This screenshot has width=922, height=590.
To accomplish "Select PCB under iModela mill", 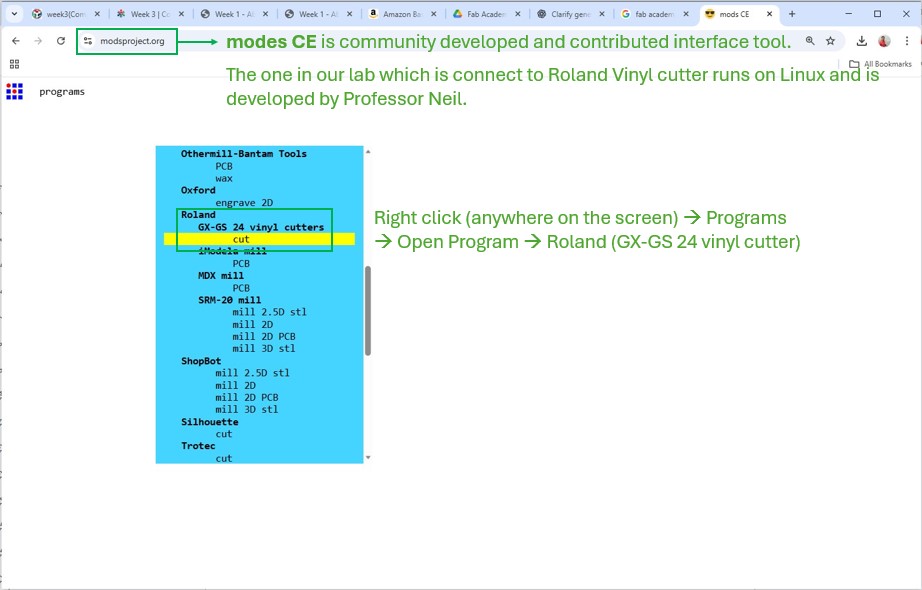I will [241, 264].
